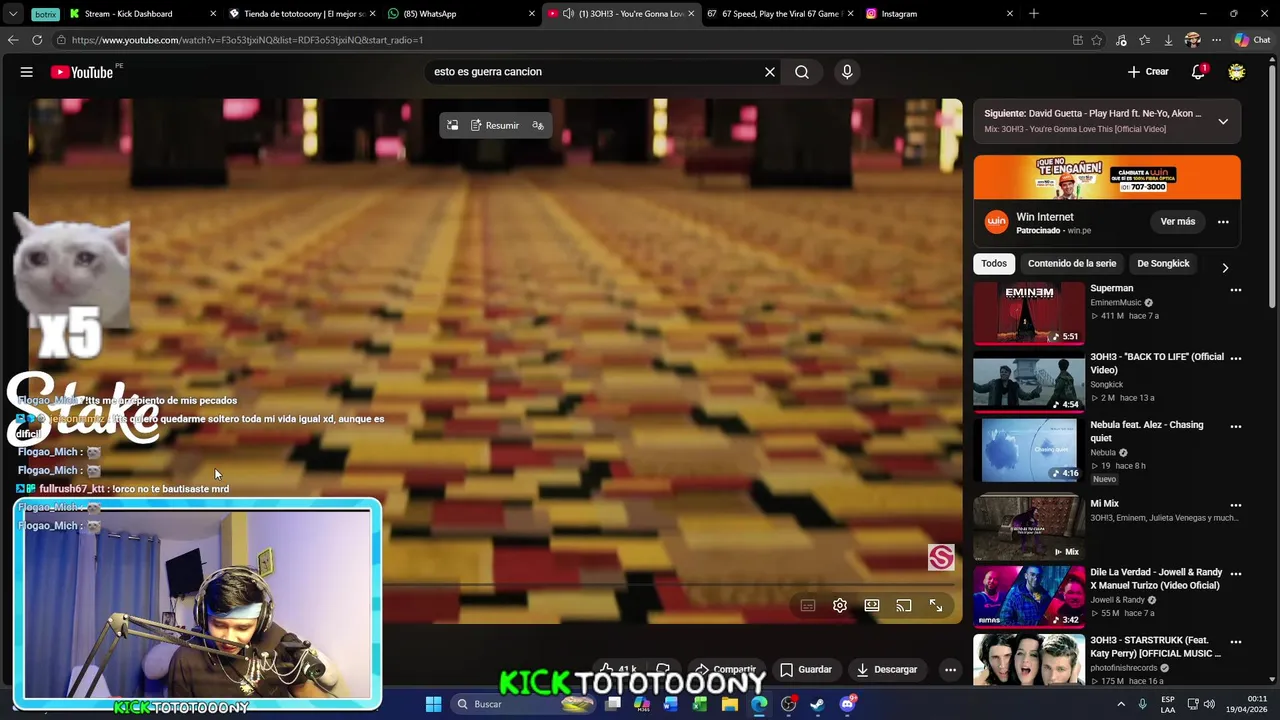
Task: Open the Dile La Verdad video thumbnail
Action: point(1029,597)
